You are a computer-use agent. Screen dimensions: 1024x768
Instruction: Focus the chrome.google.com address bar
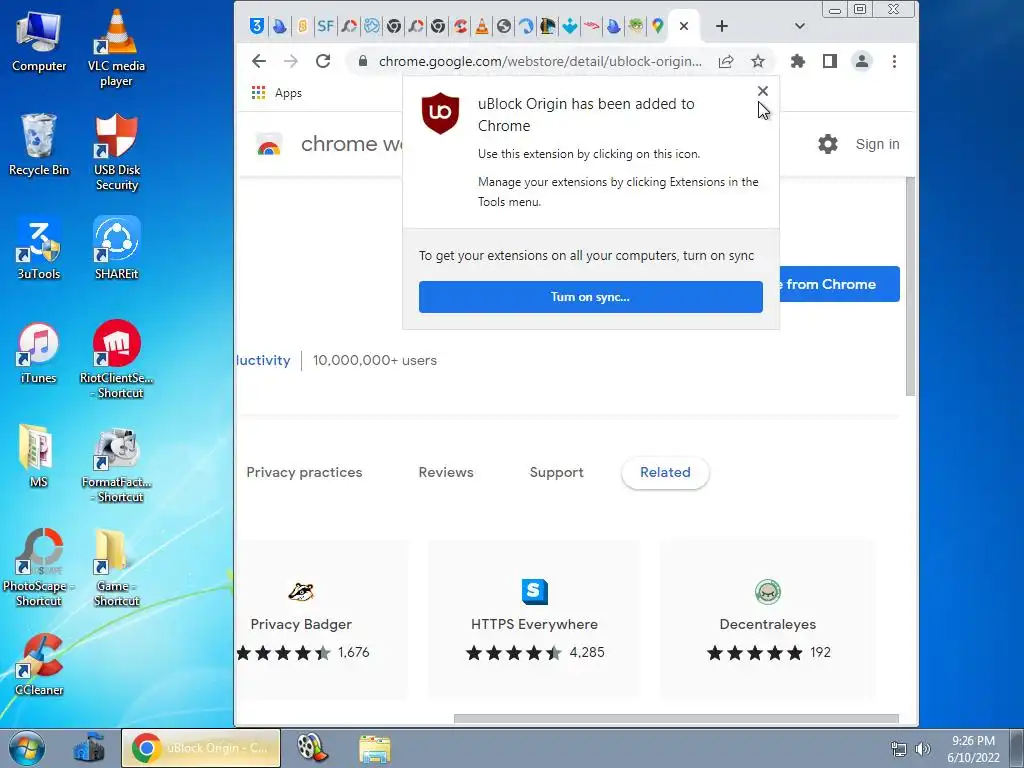point(540,61)
